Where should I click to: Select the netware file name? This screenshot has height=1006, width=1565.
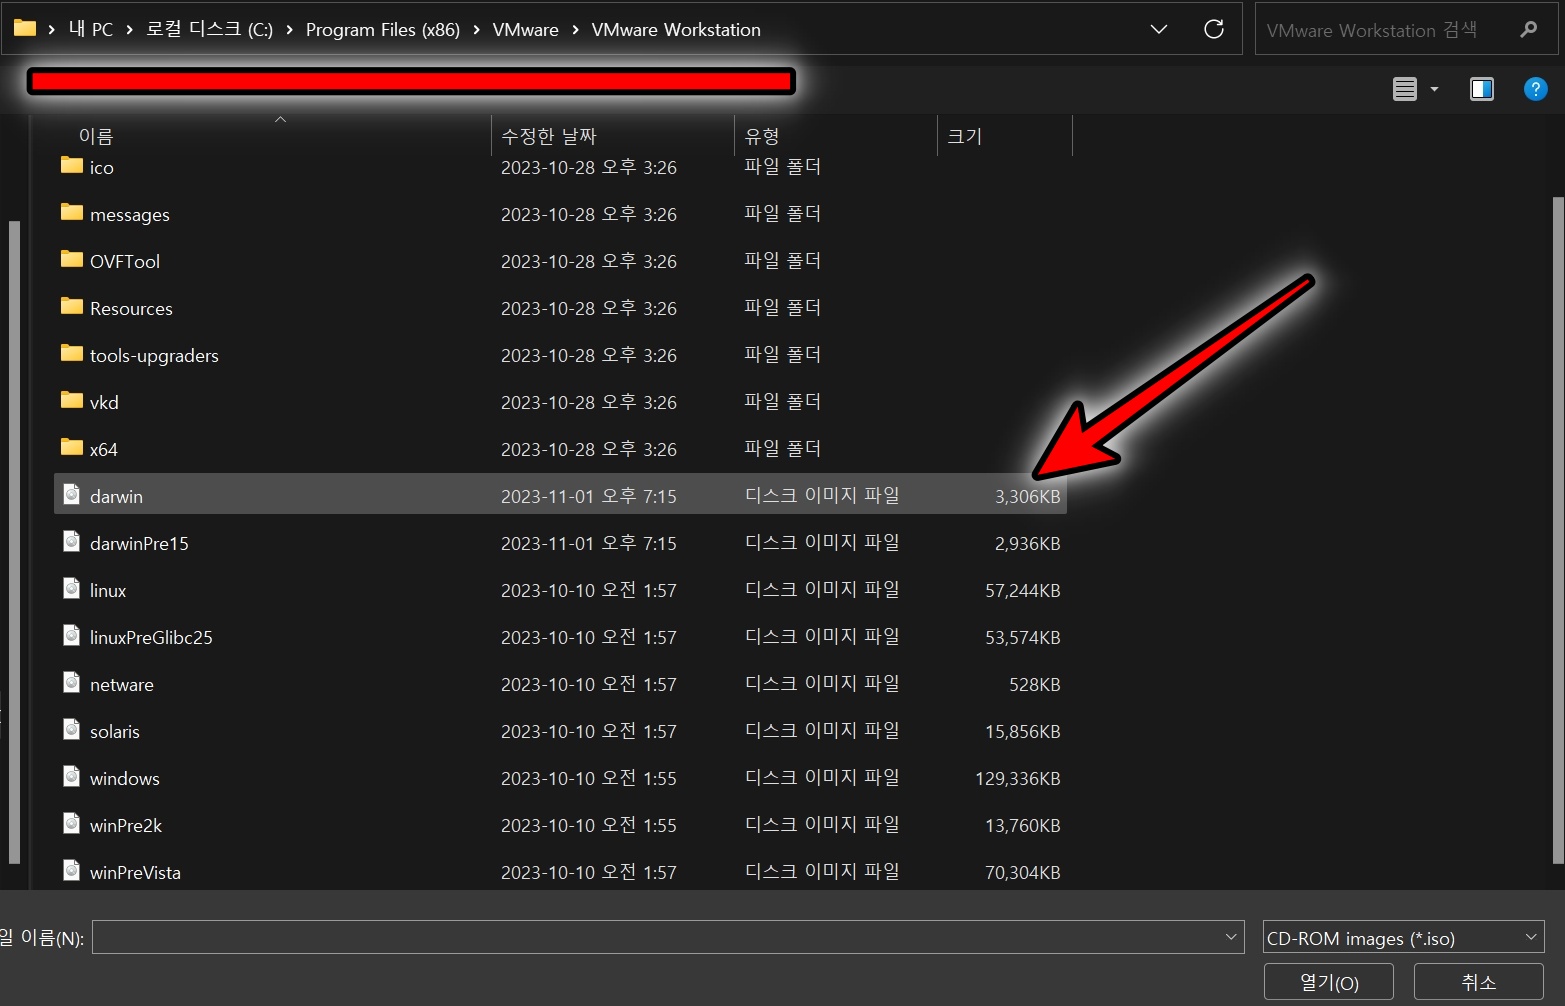[x=122, y=684]
